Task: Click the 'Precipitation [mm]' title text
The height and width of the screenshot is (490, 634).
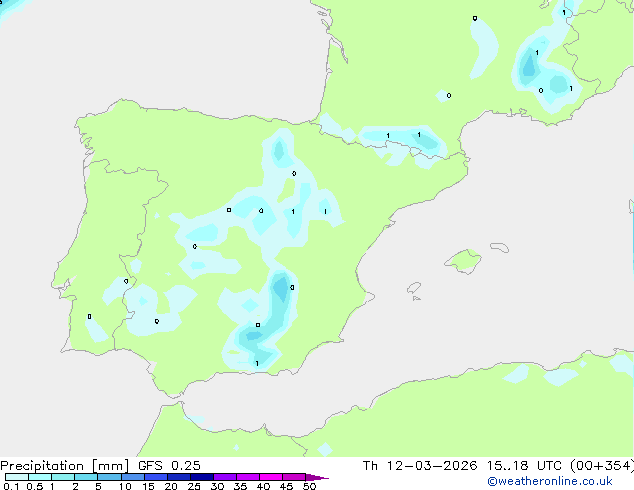Action: point(64,466)
